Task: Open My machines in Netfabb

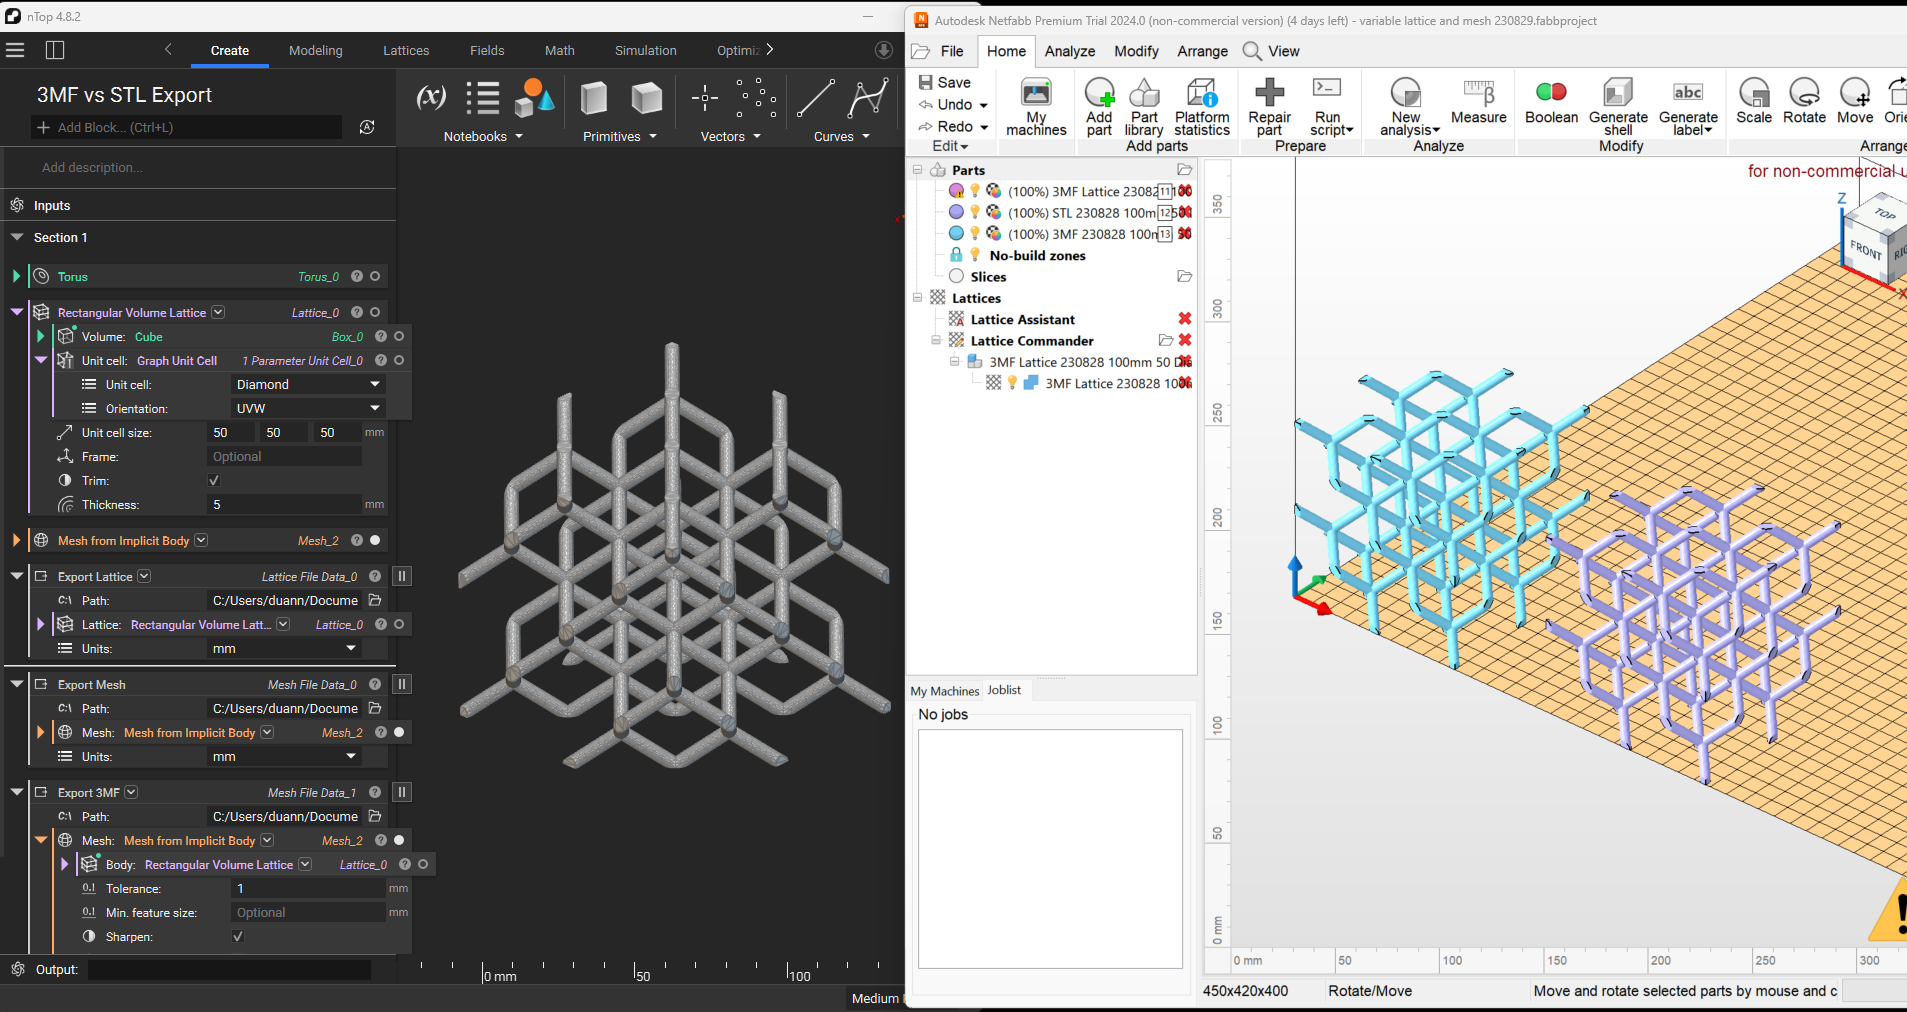Action: pyautogui.click(x=1036, y=94)
